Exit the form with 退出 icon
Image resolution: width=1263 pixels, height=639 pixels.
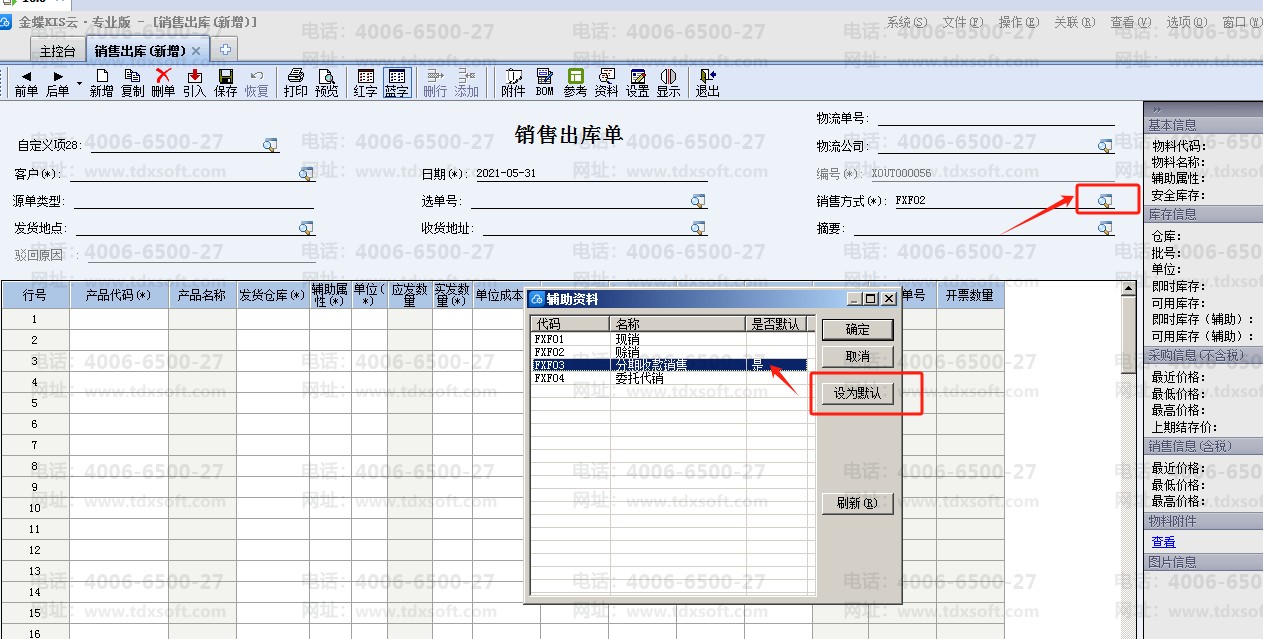click(x=707, y=83)
